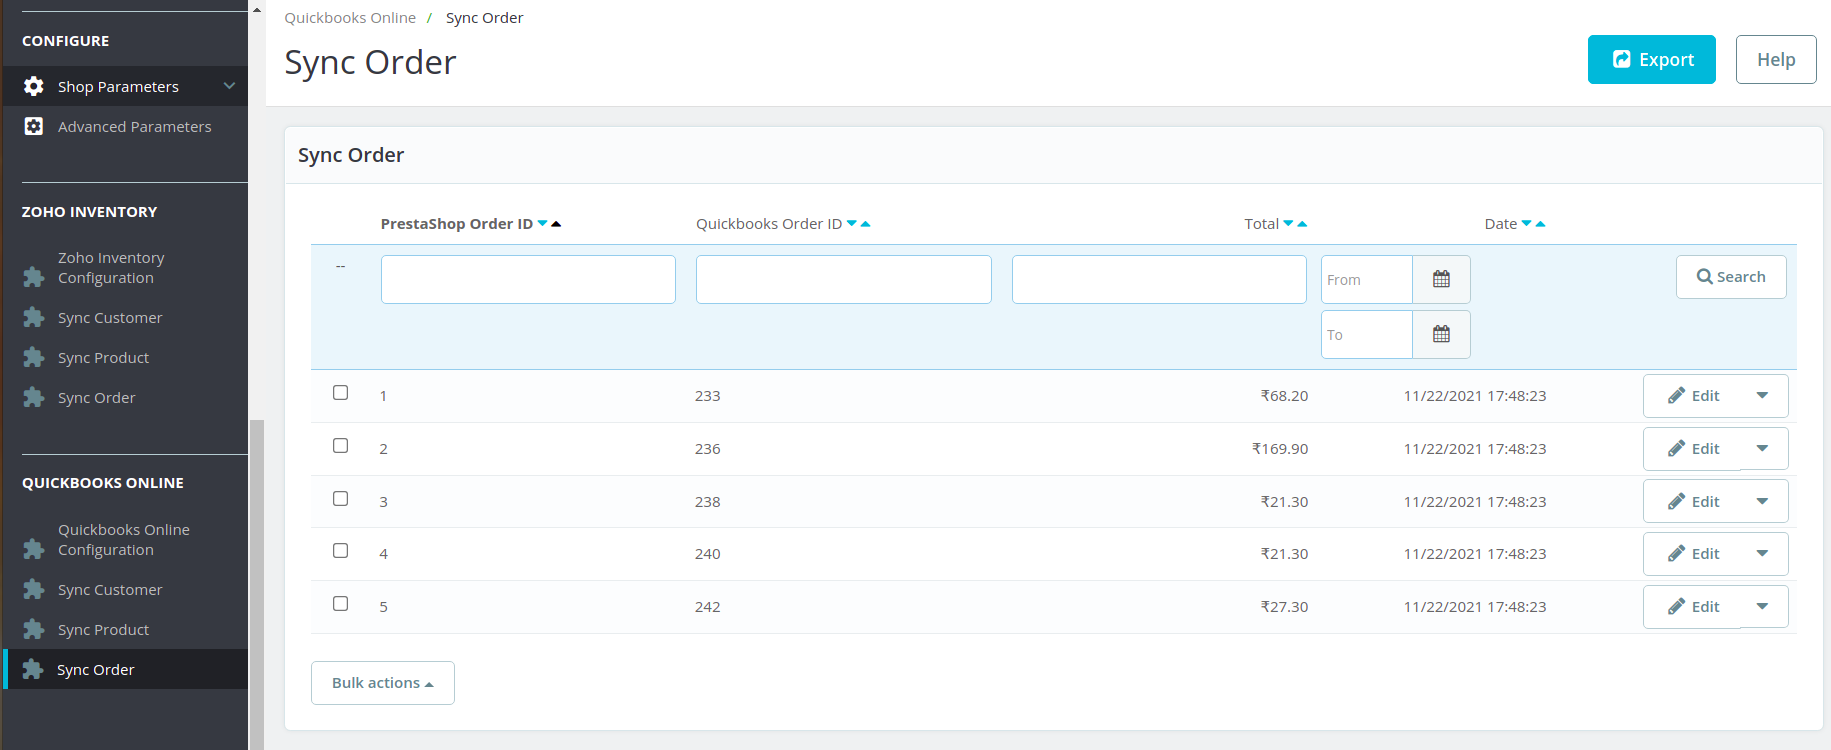Screen dimensions: 1831x750
Task: Click the ₹68.20 total cell
Action: click(1284, 396)
